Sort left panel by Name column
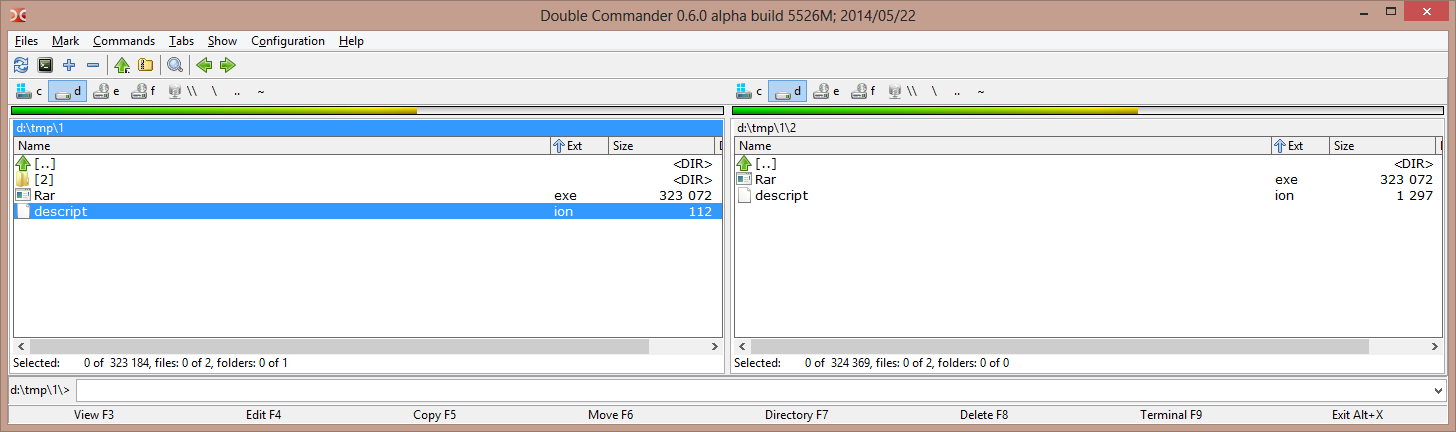The image size is (1456, 432). [282, 146]
